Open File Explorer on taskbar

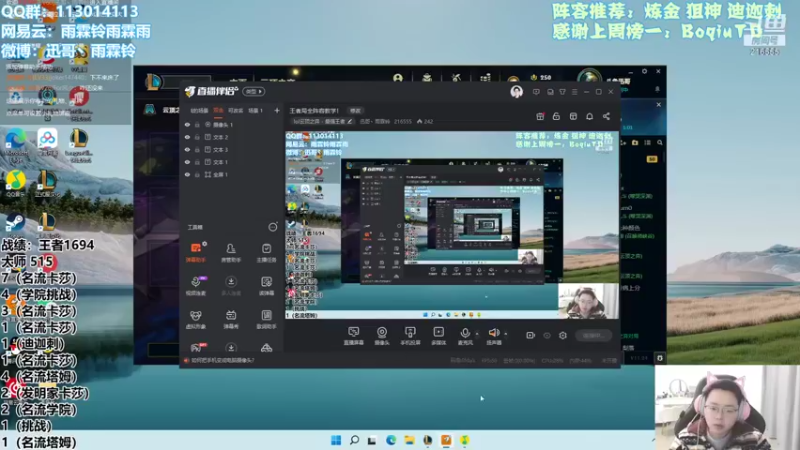click(409, 440)
